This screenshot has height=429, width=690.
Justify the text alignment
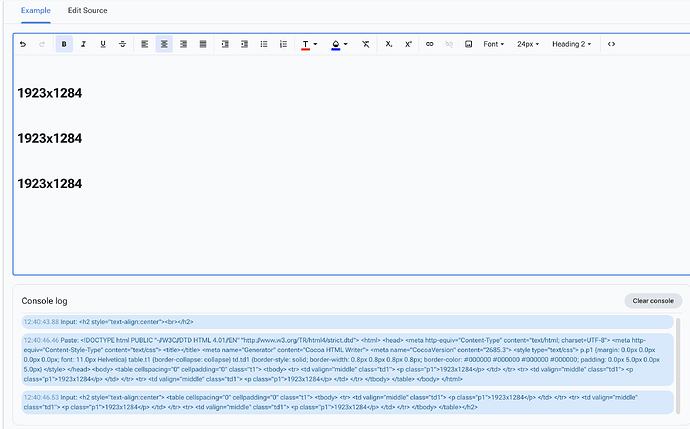[x=203, y=44]
